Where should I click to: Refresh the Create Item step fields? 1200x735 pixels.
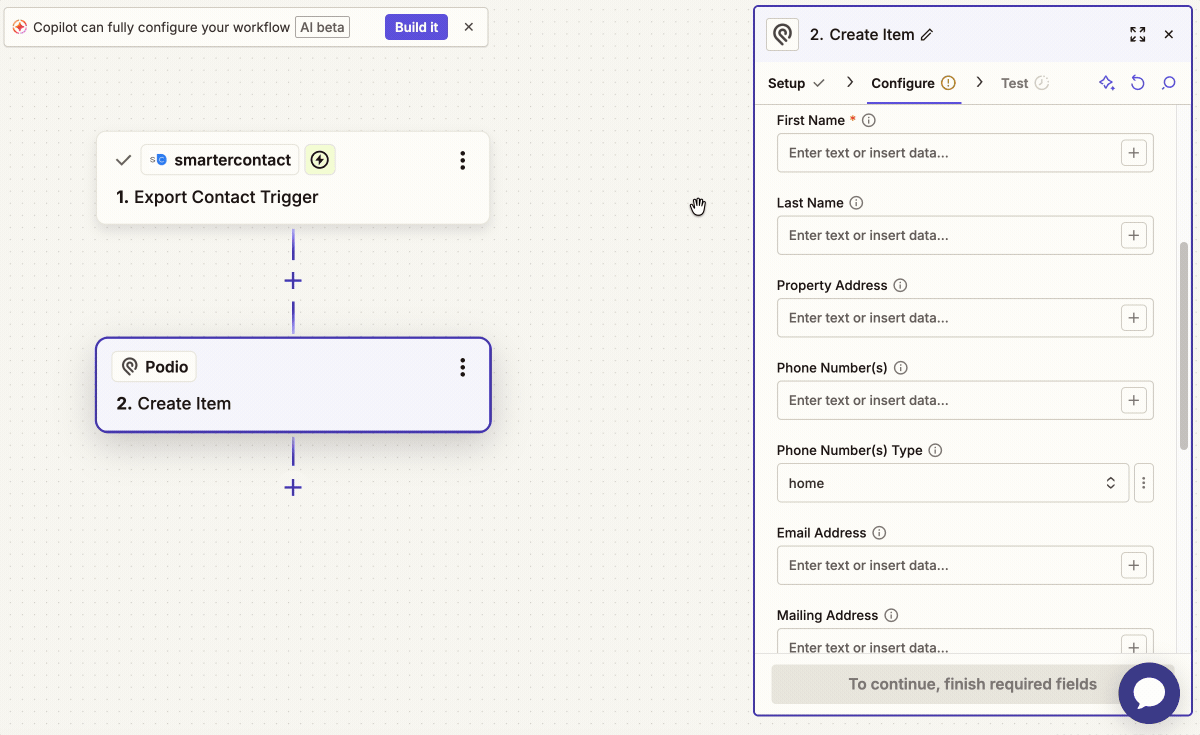(1137, 83)
